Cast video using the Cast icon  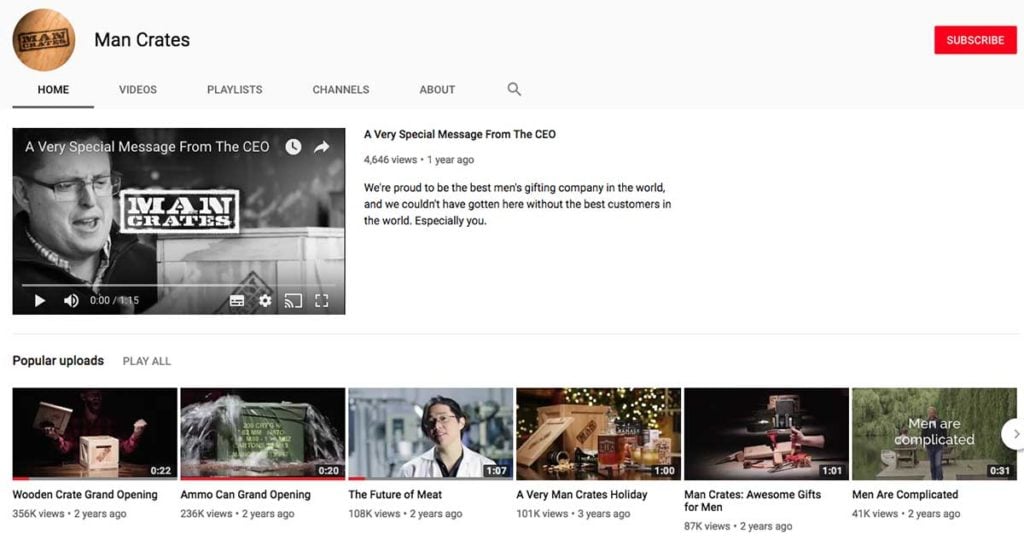click(293, 300)
